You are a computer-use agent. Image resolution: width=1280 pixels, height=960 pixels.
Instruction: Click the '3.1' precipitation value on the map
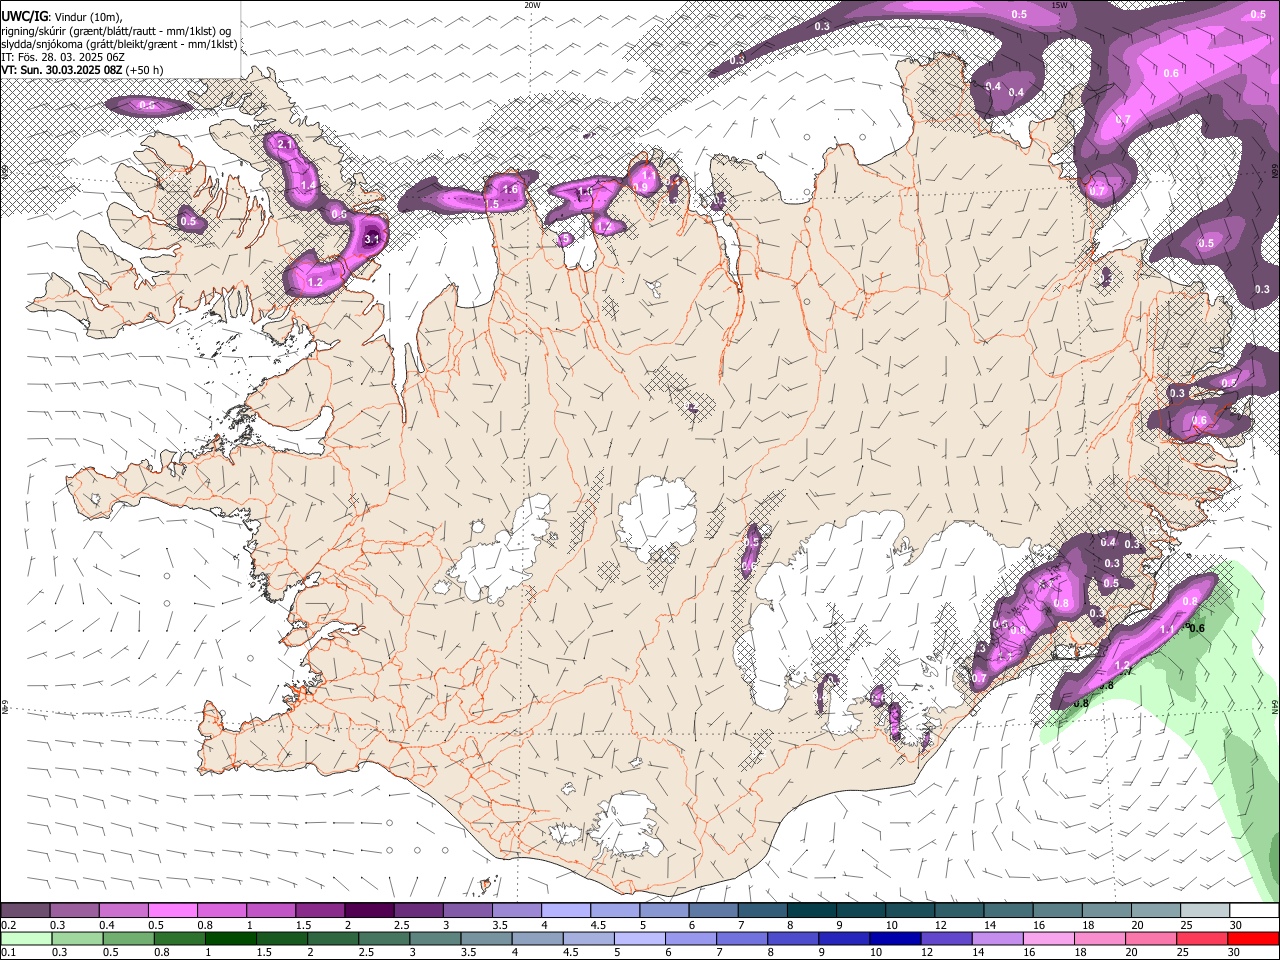pos(372,239)
